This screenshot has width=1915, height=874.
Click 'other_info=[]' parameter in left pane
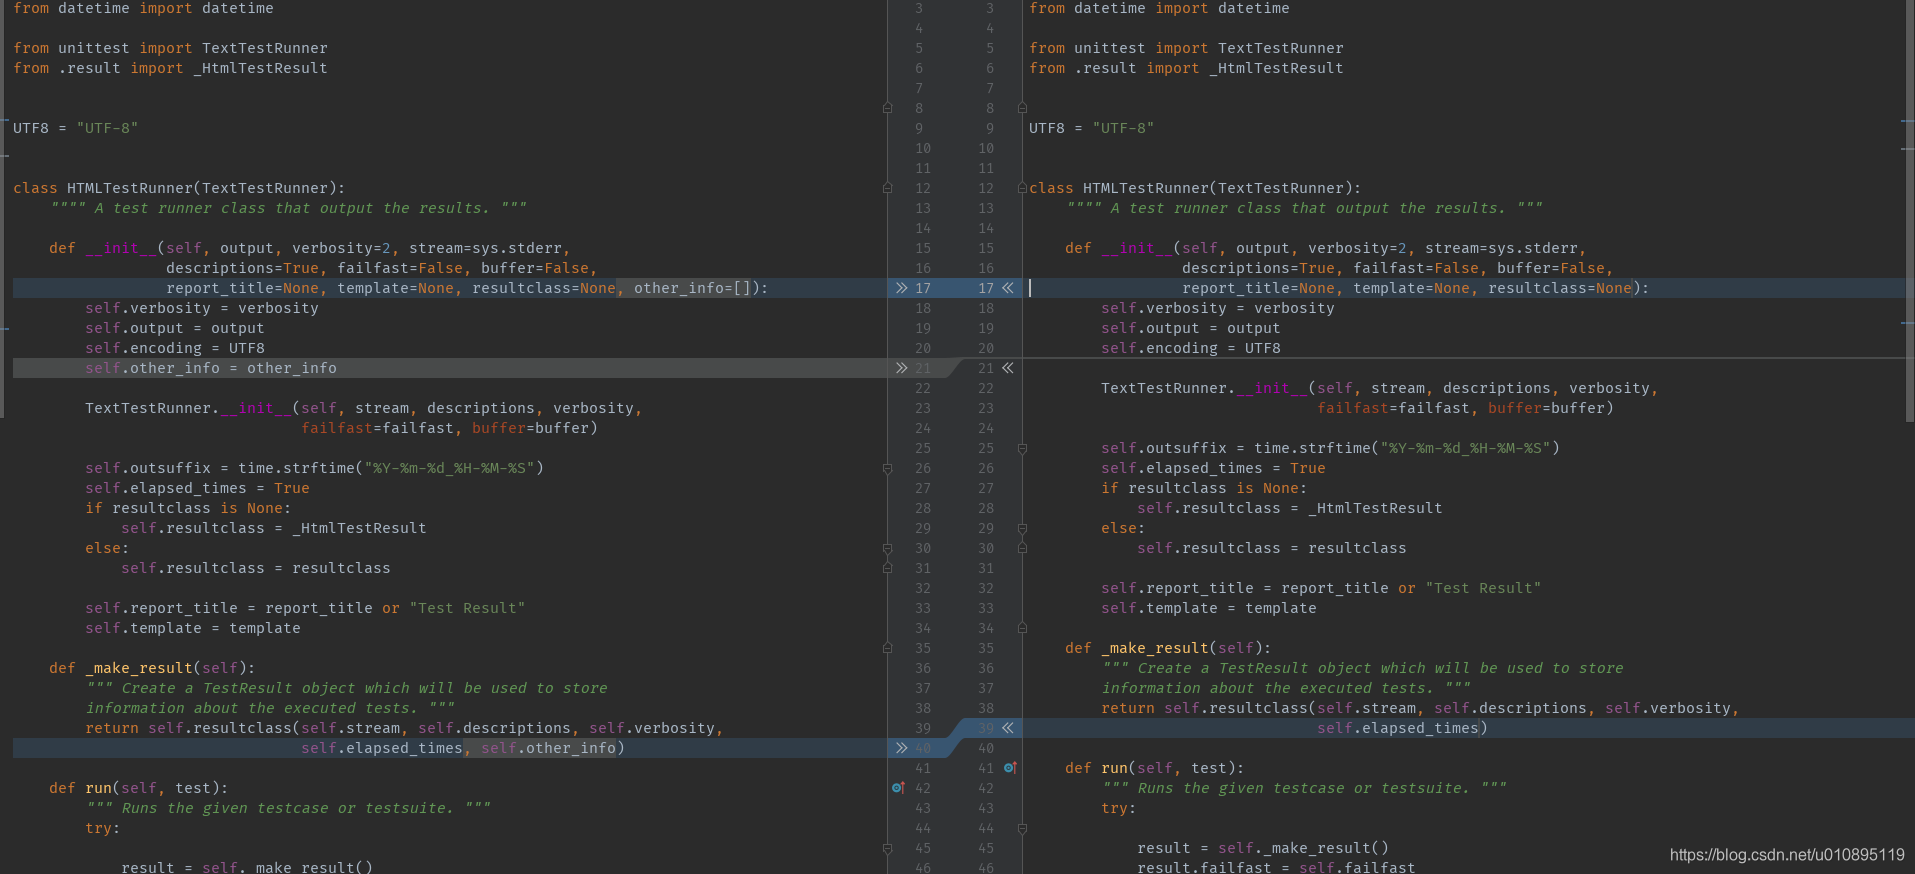(x=692, y=288)
